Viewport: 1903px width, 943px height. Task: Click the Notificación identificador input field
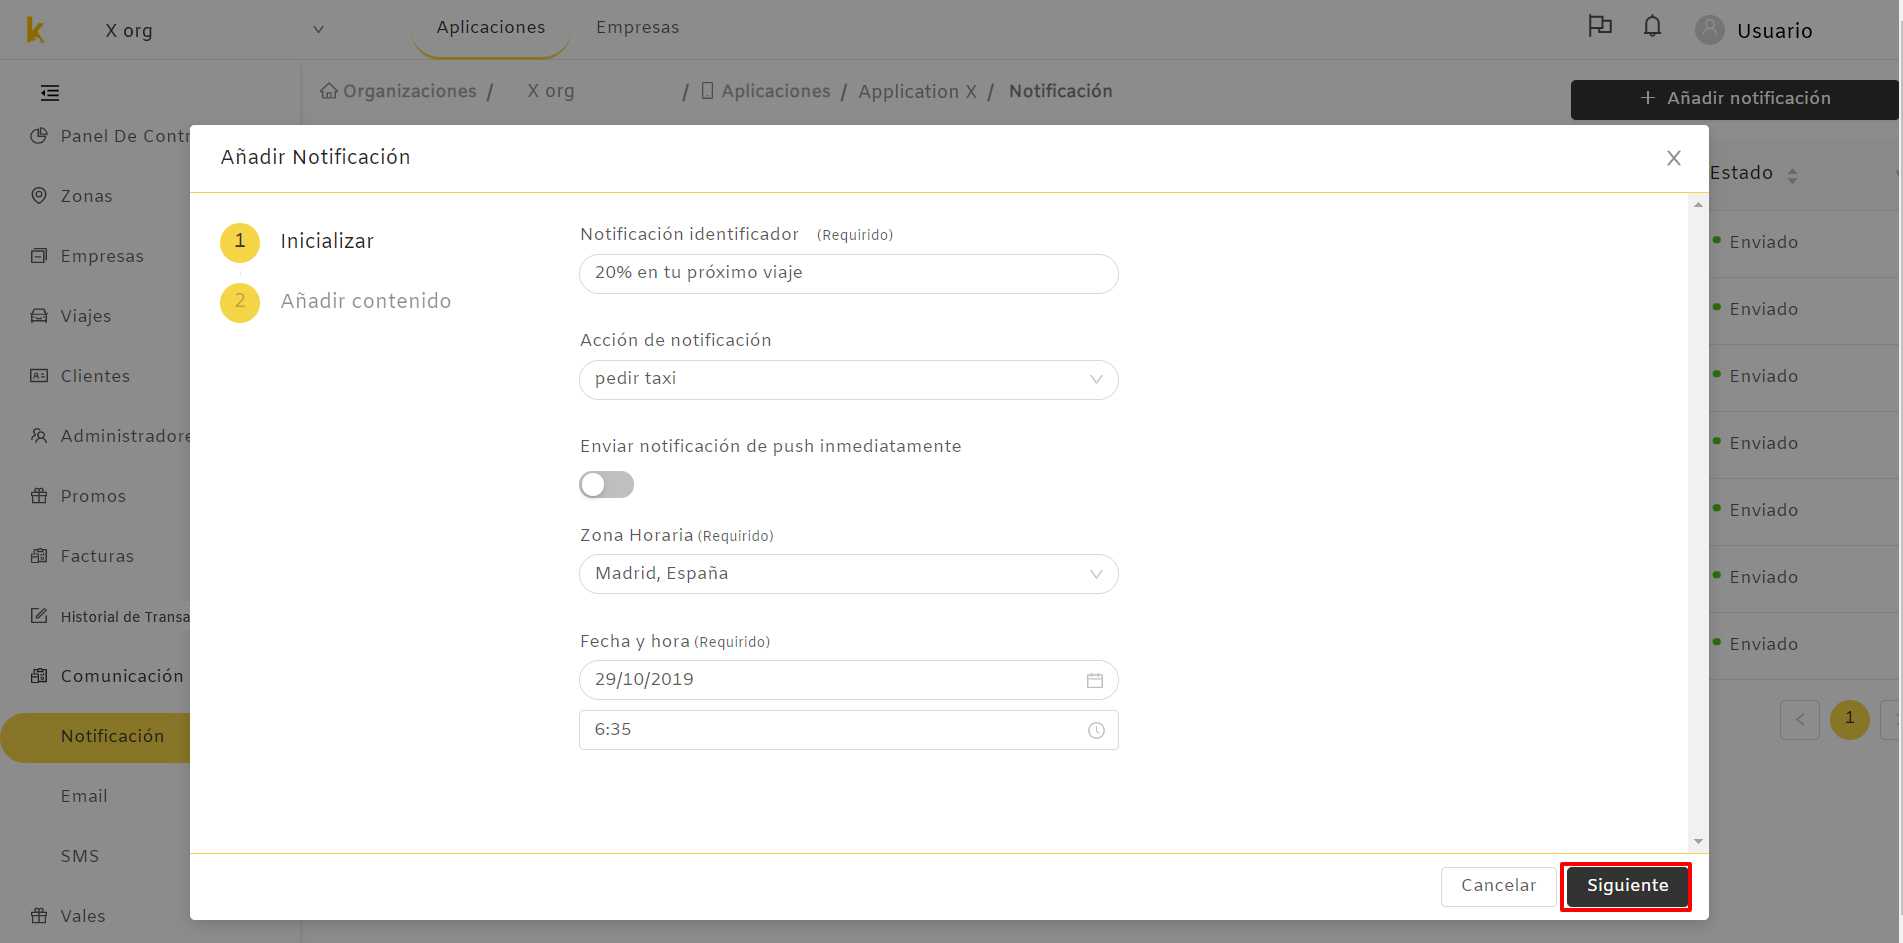coord(849,274)
